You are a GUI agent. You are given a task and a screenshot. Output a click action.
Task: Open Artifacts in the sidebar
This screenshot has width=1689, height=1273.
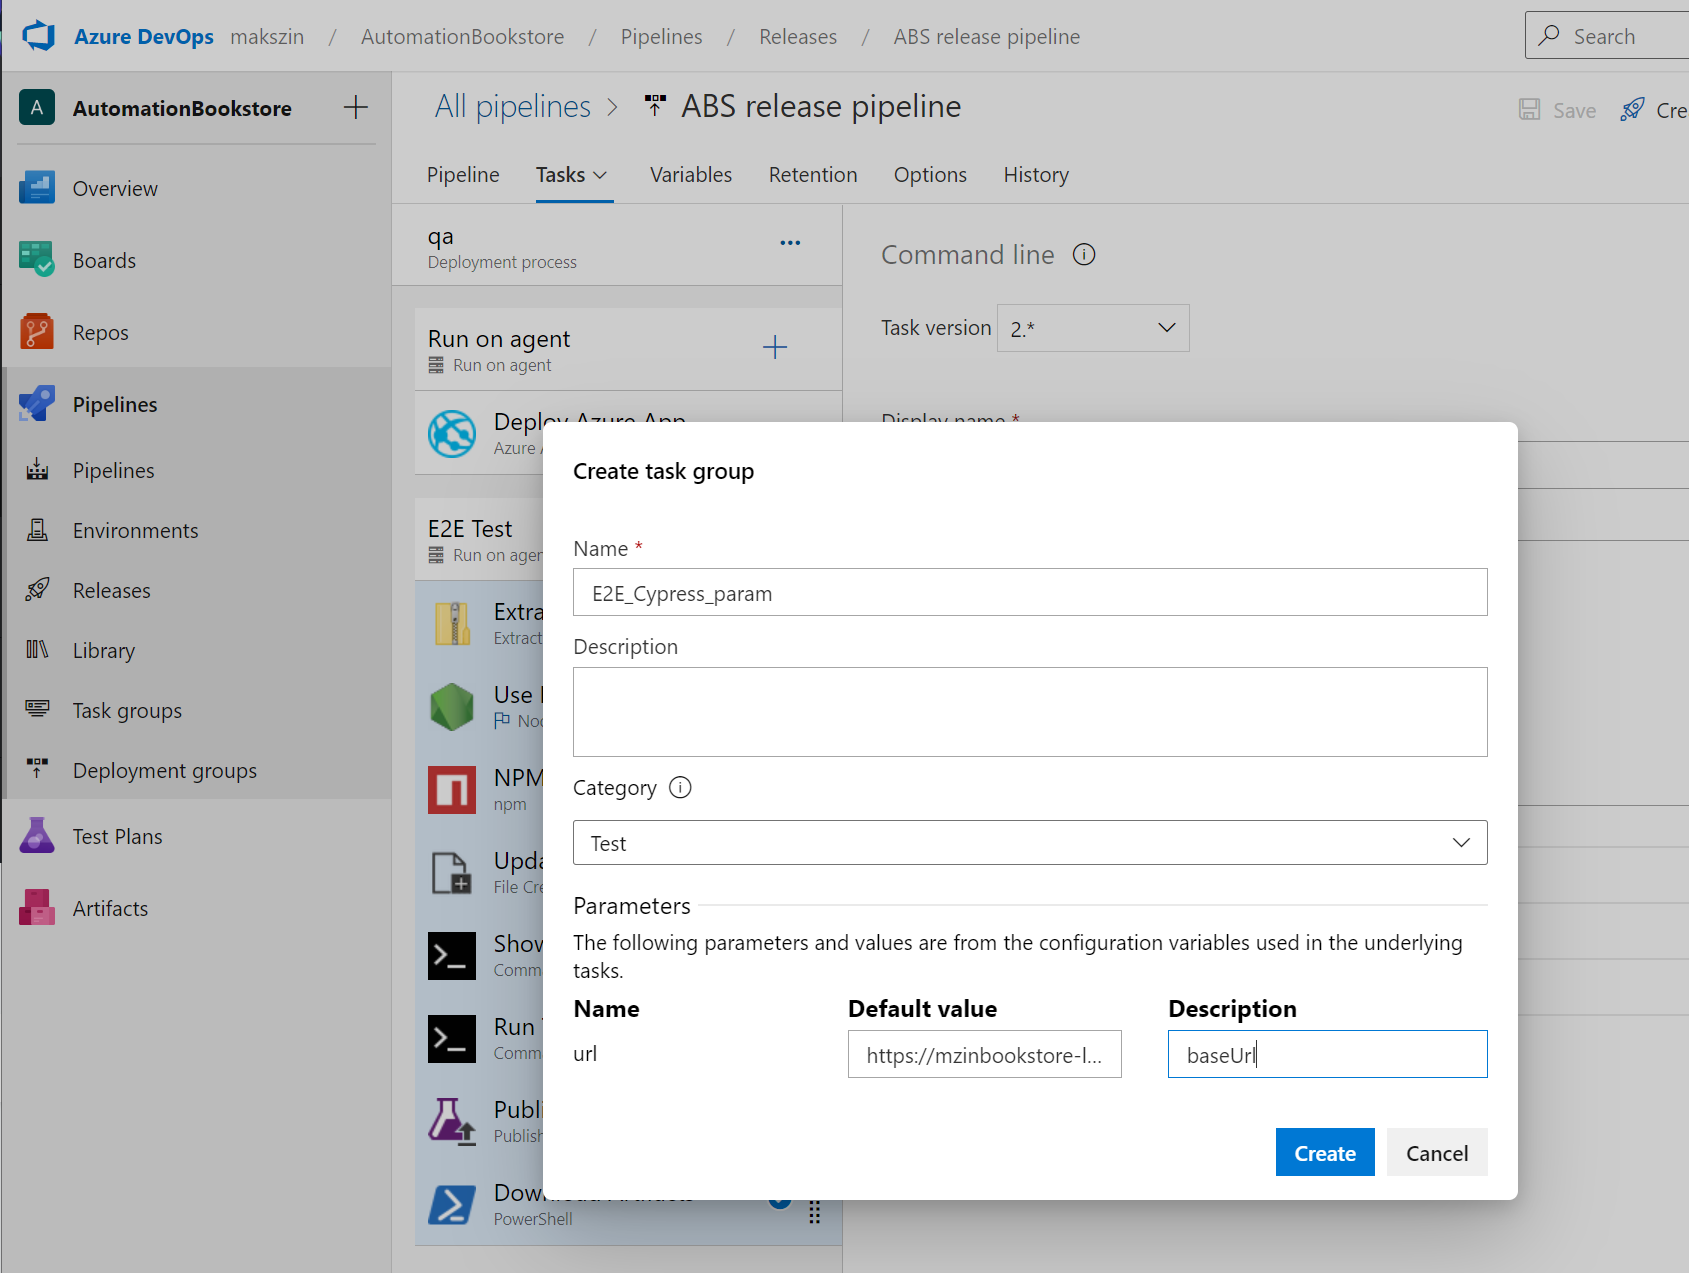click(110, 909)
